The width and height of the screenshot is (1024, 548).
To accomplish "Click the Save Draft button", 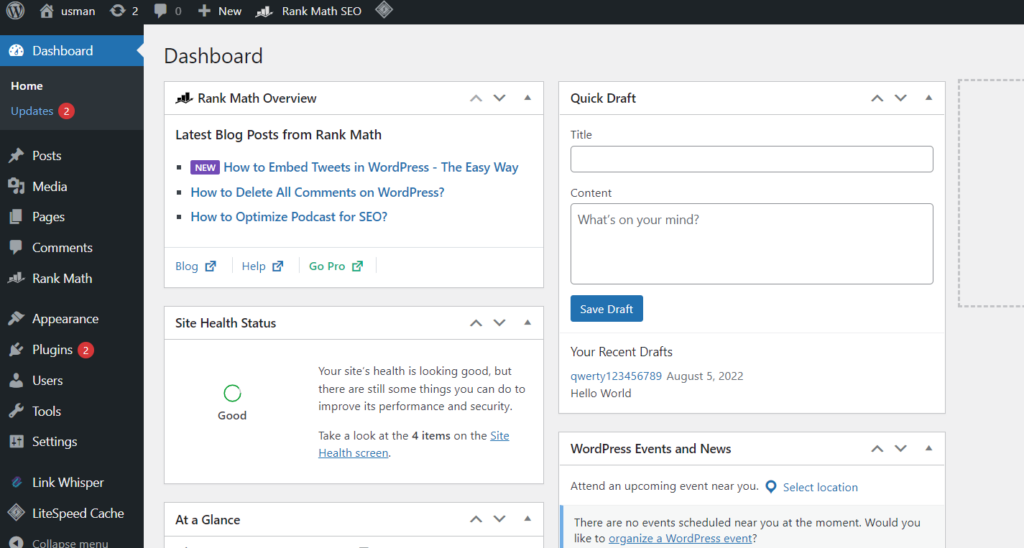I will tap(606, 309).
